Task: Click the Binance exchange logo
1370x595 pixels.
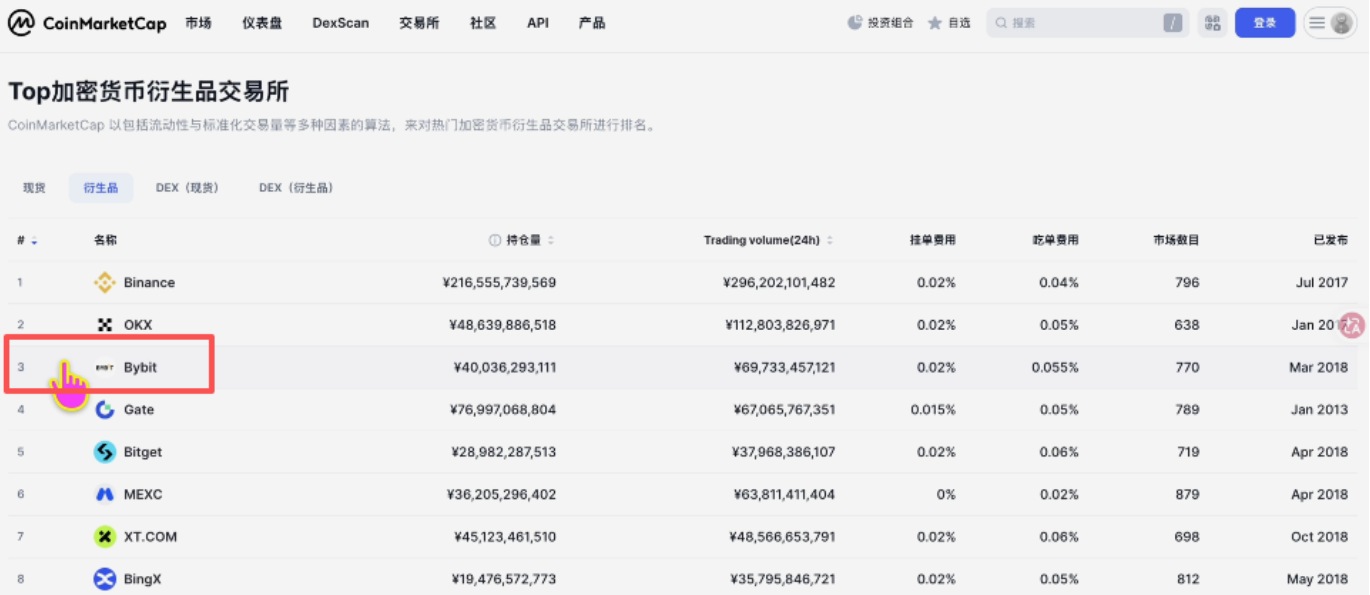Action: 104,283
